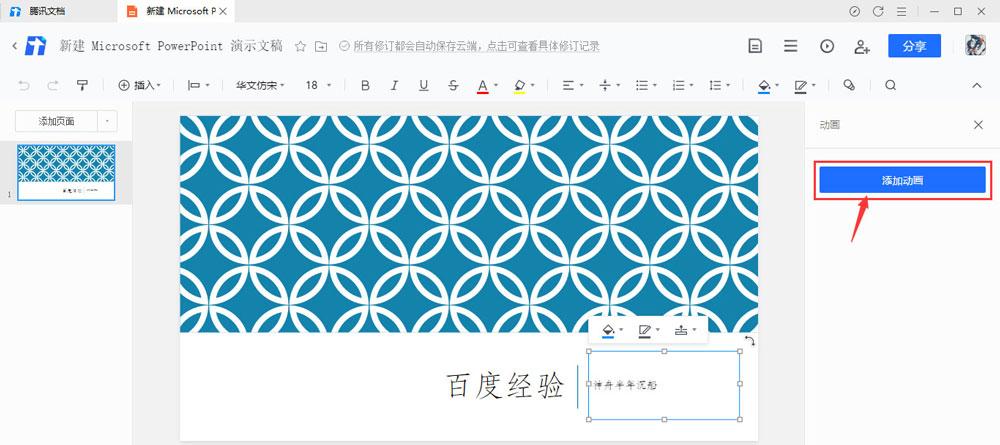Start slideshow playback from the header
Viewport: 1000px width, 445px height.
[x=826, y=46]
